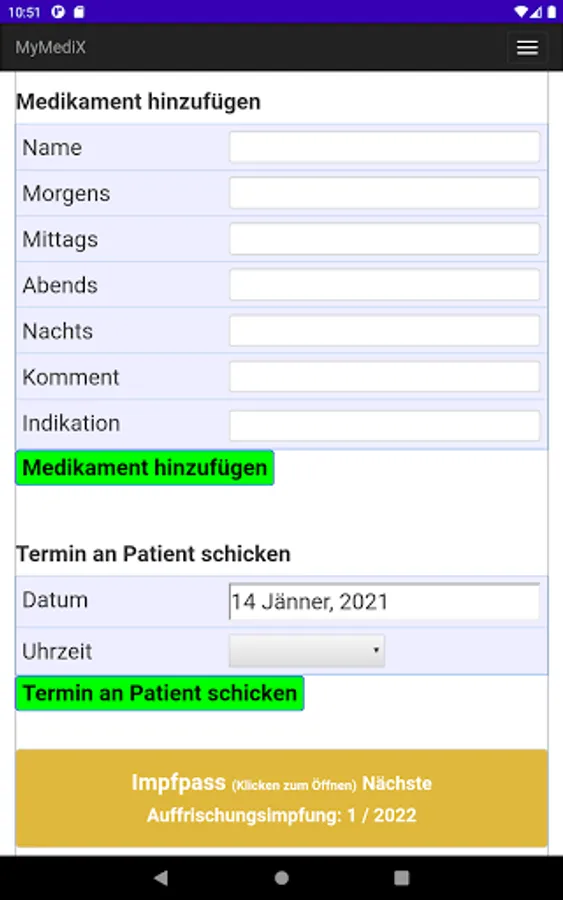Select the Mittags text box
563x900 pixels.
click(x=385, y=239)
